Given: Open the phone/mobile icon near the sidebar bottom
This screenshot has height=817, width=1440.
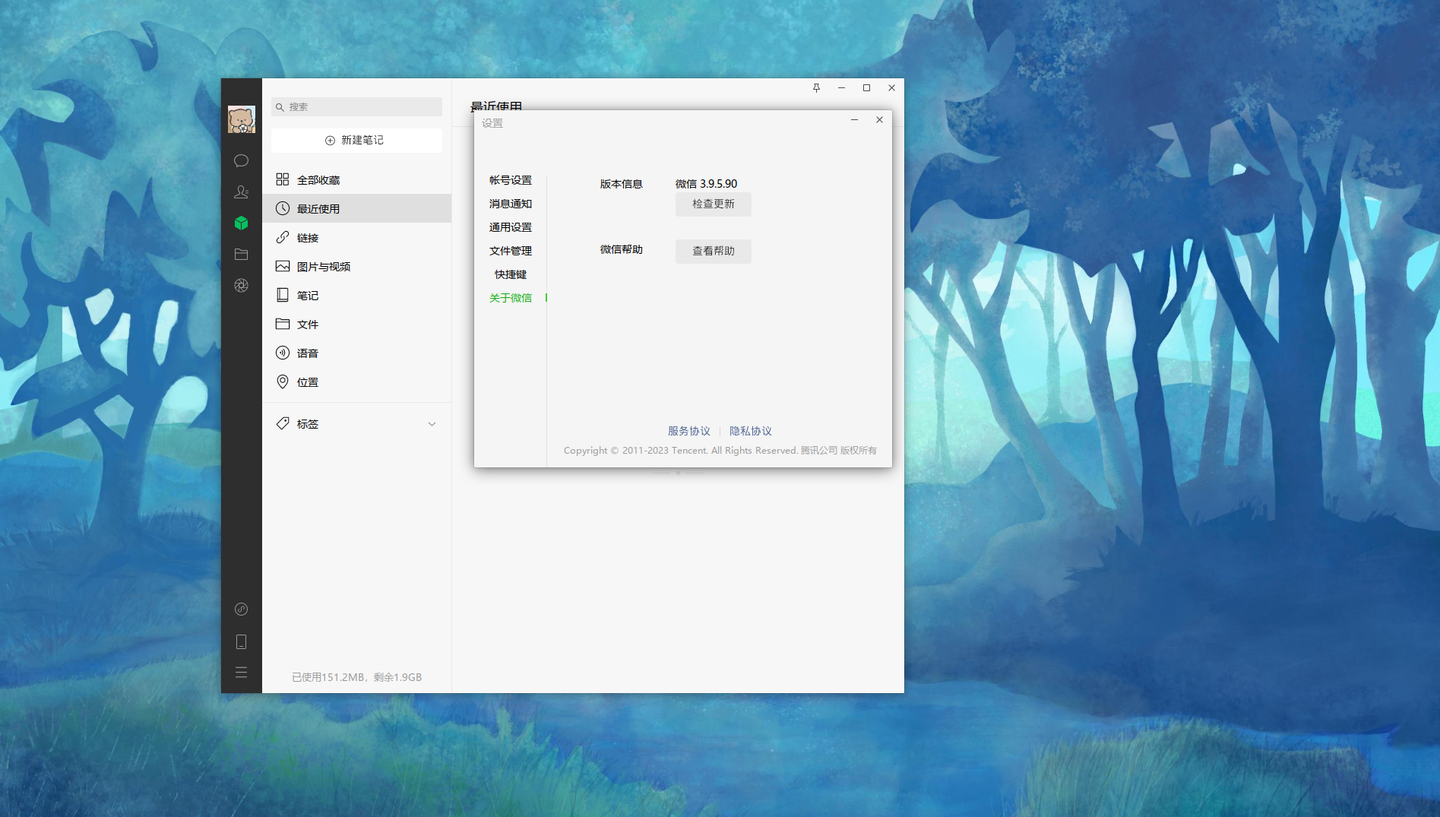Looking at the screenshot, I should pyautogui.click(x=240, y=640).
